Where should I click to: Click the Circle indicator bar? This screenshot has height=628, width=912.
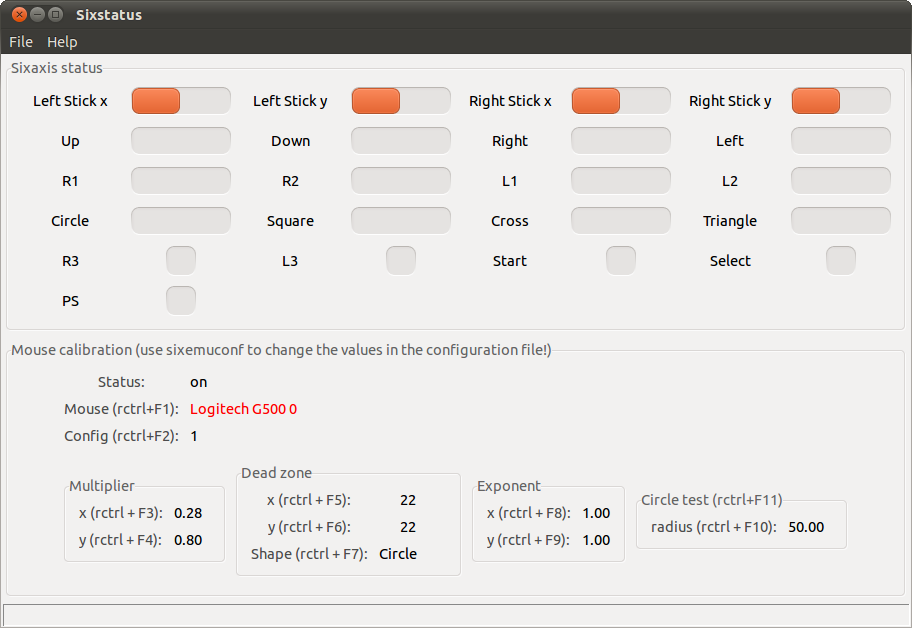click(181, 221)
